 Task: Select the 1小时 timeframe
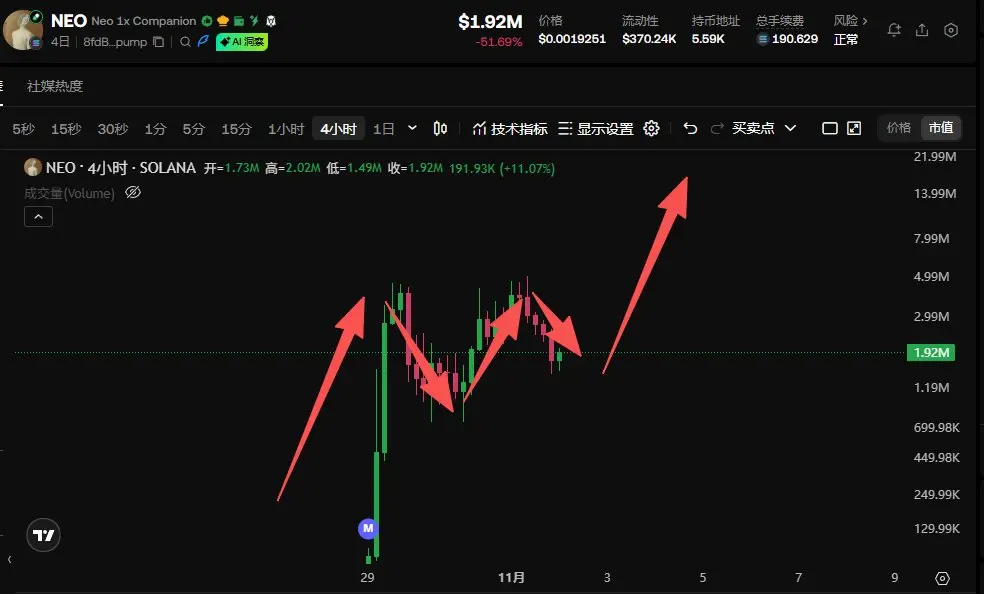point(286,129)
